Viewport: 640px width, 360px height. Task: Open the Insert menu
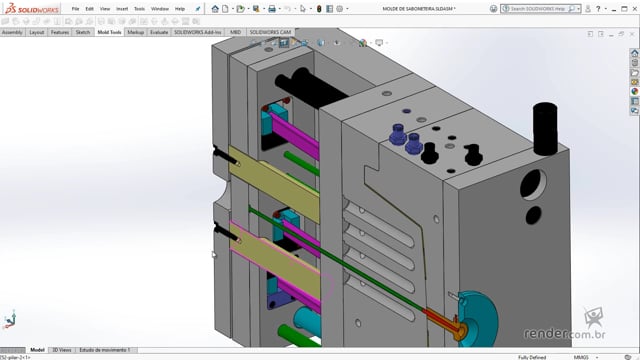(x=122, y=9)
